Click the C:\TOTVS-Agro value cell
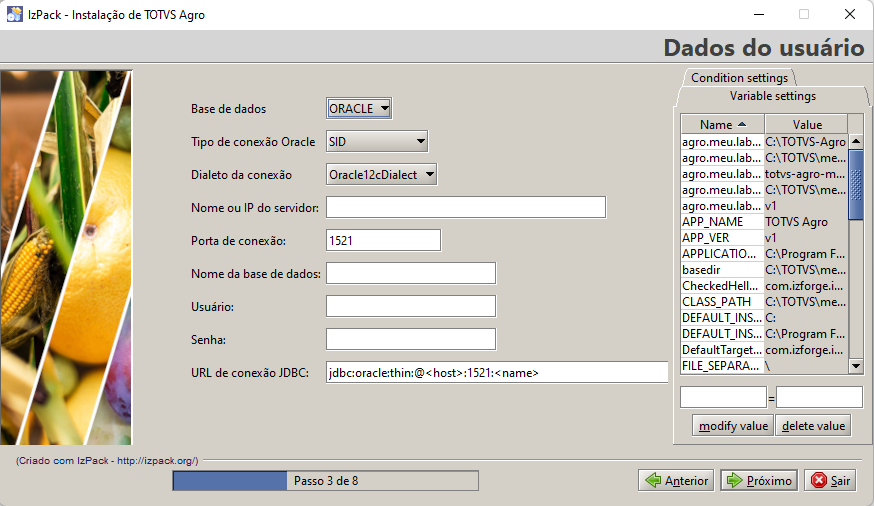This screenshot has height=506, width=874. [x=806, y=142]
